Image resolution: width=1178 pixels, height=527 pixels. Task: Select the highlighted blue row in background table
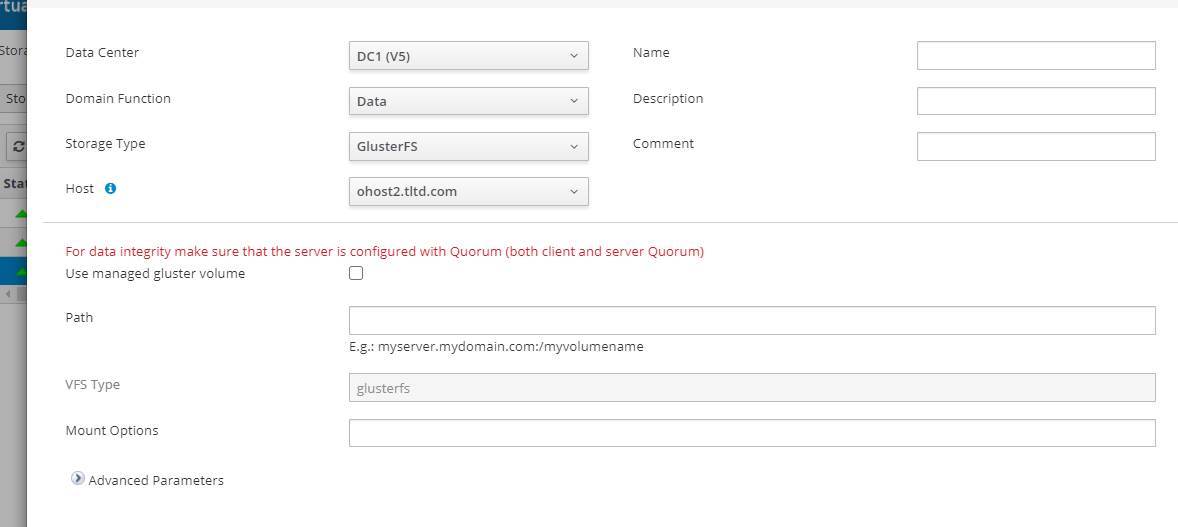[x=14, y=270]
